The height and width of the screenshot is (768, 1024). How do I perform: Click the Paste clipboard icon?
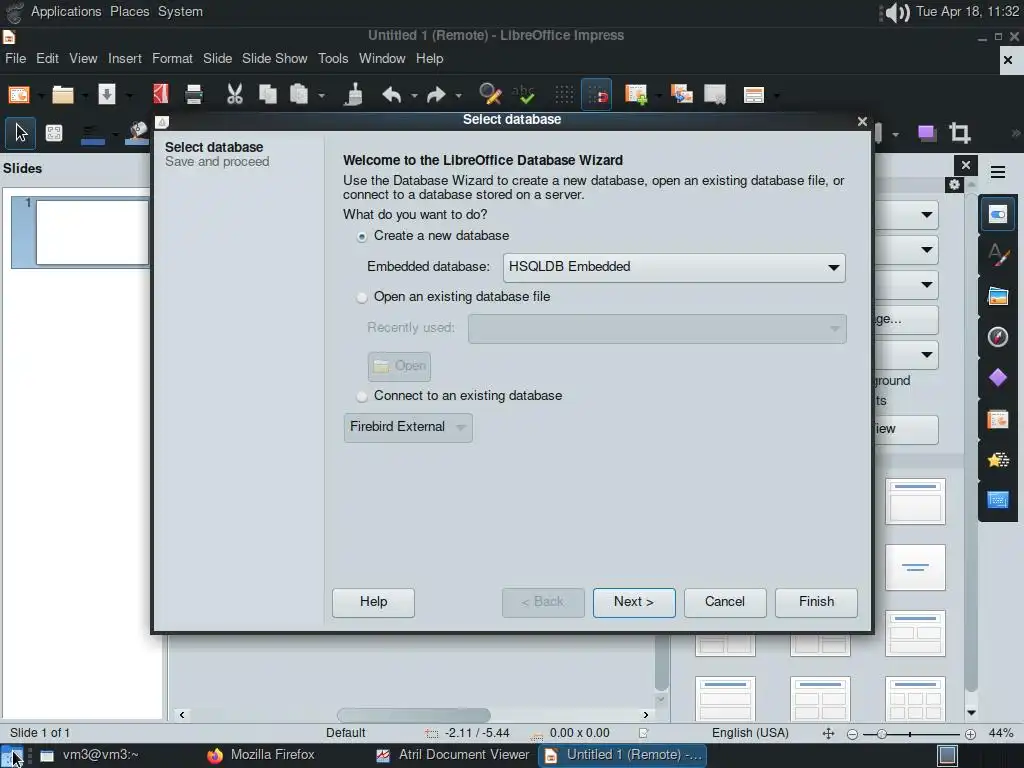(299, 95)
